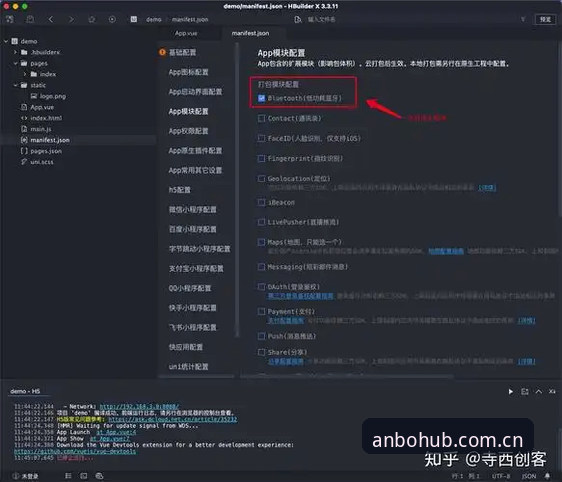Enable the LivePusher module checkbox

pyautogui.click(x=261, y=222)
